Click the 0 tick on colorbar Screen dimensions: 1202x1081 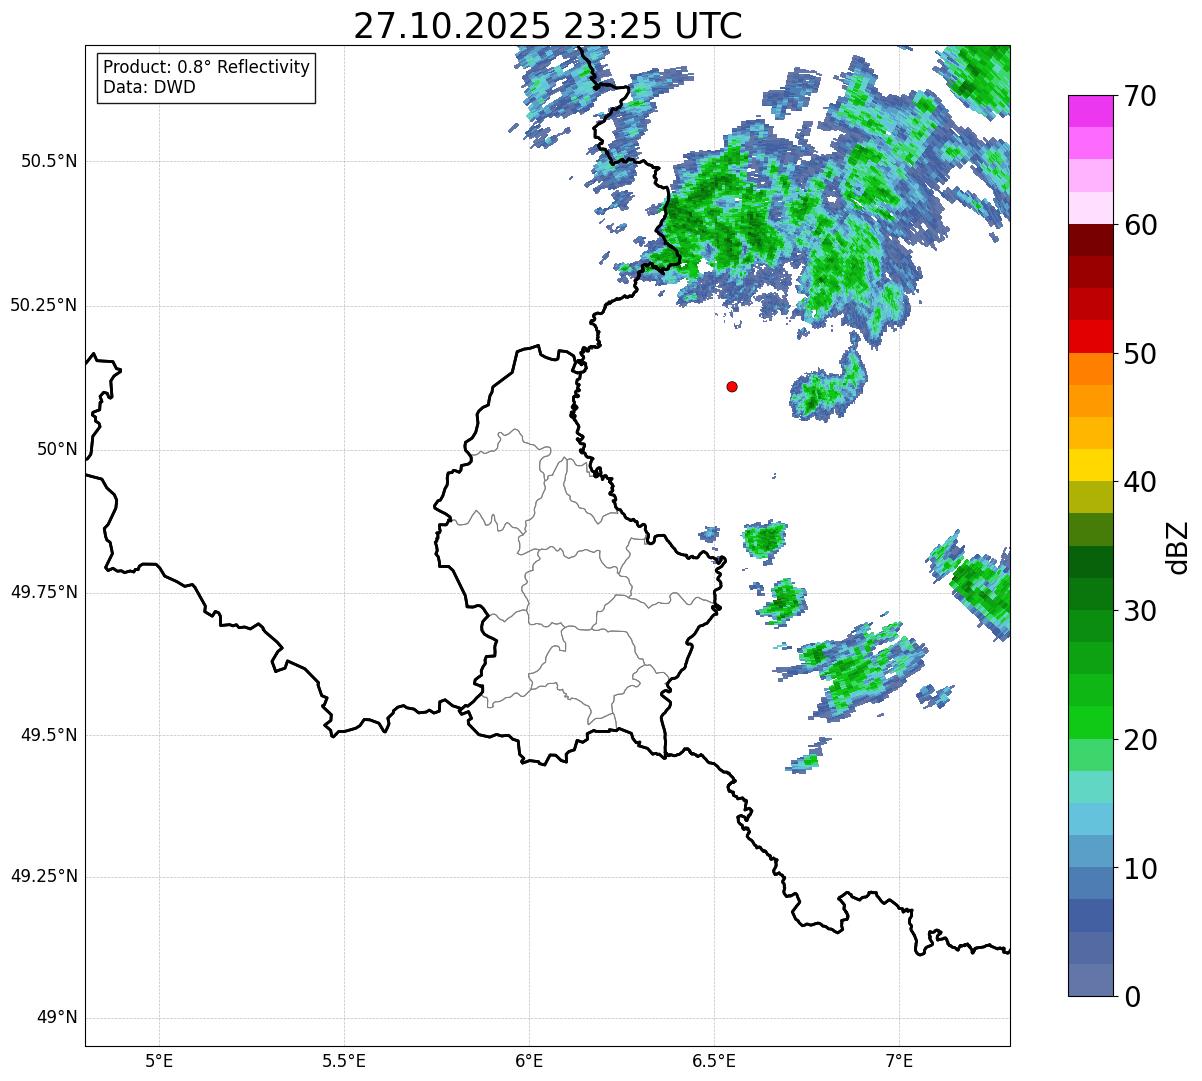tap(1131, 997)
